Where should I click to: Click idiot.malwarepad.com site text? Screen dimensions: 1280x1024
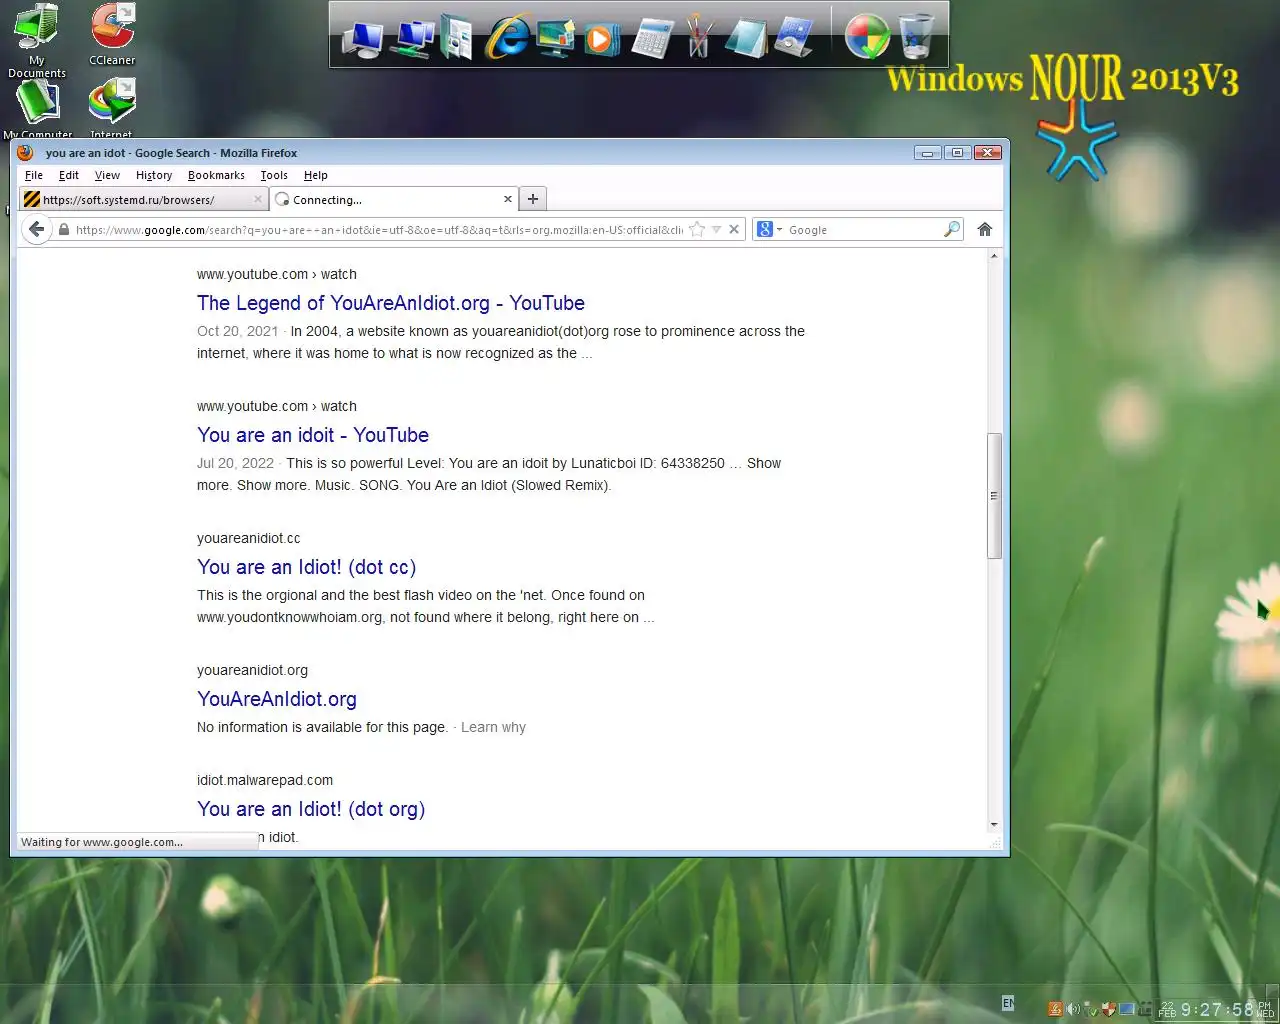265,780
